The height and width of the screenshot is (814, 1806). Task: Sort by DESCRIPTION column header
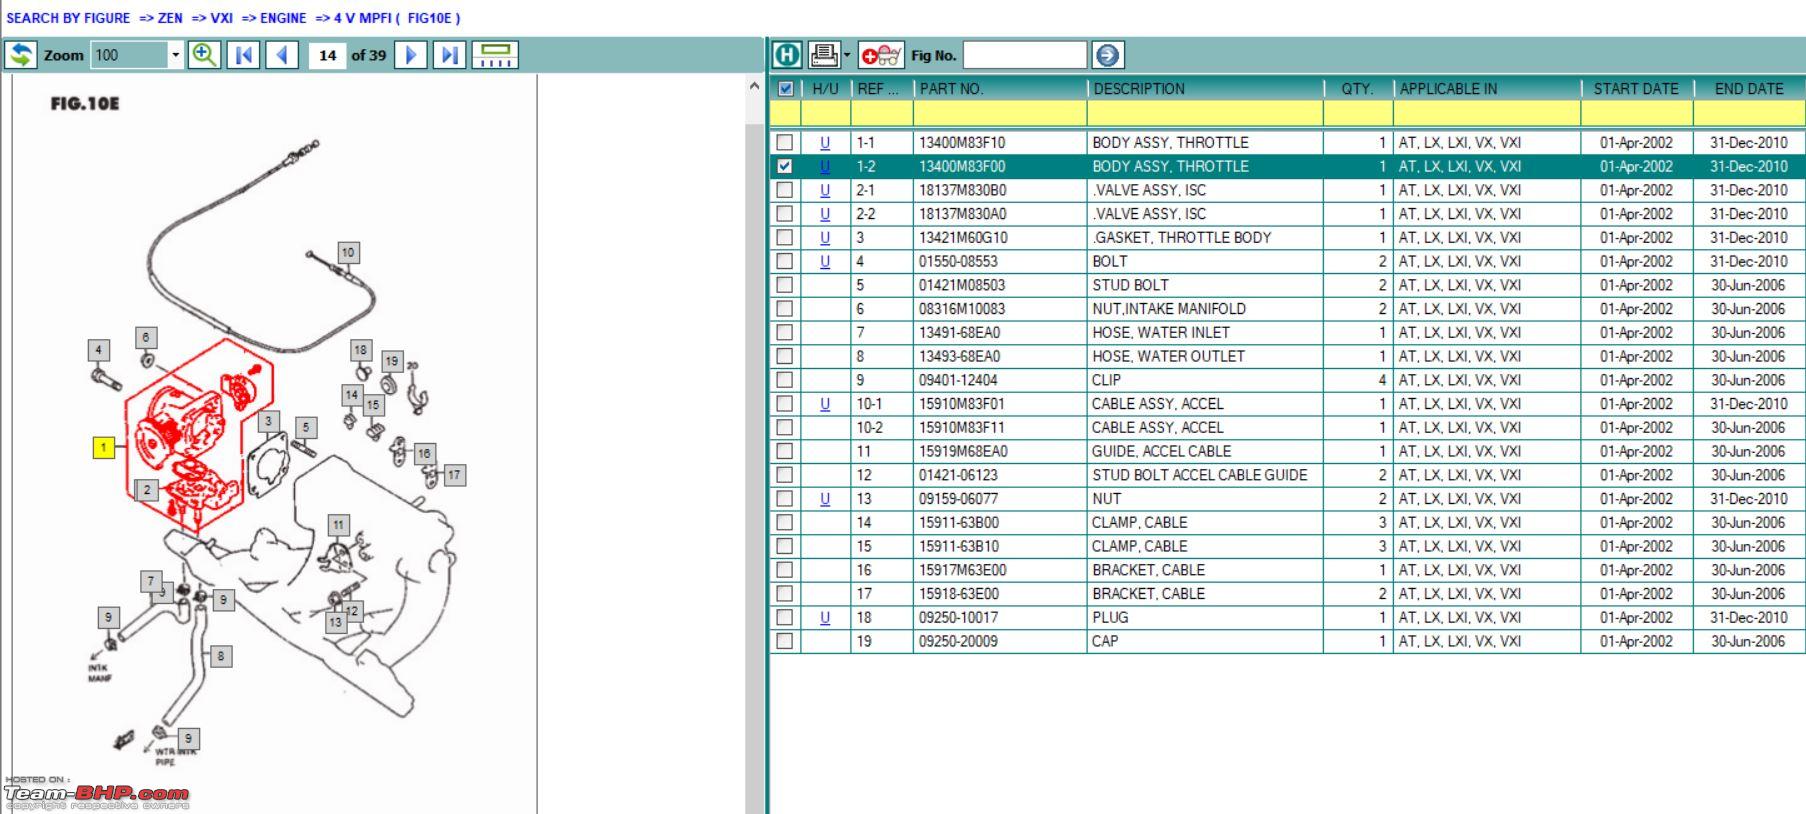pos(1205,88)
